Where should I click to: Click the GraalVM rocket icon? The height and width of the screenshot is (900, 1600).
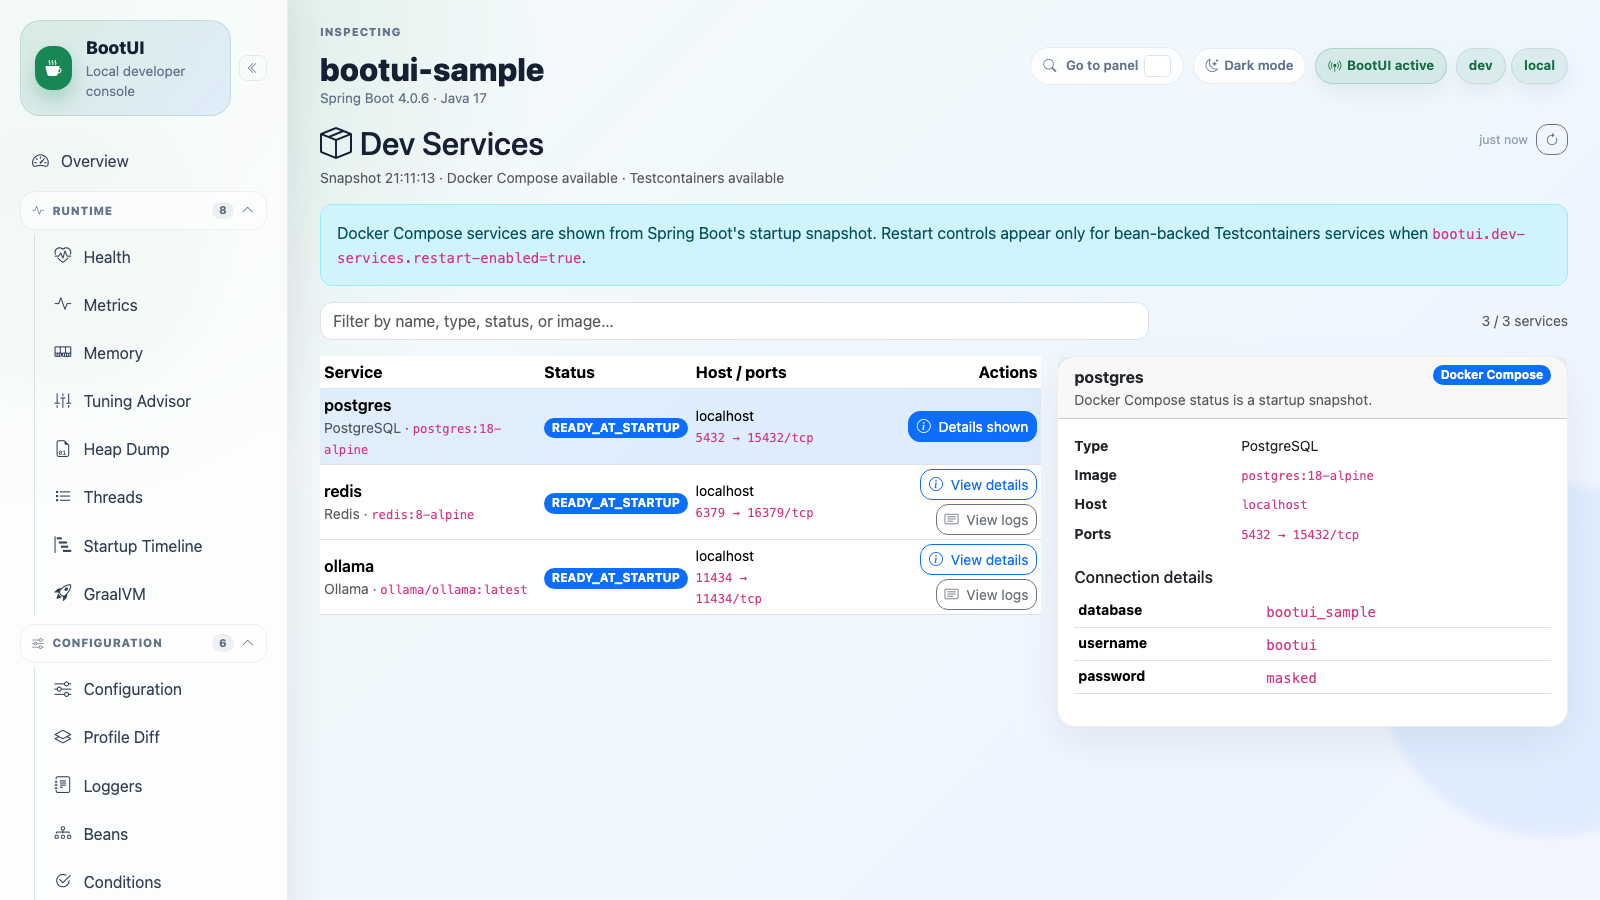(63, 593)
